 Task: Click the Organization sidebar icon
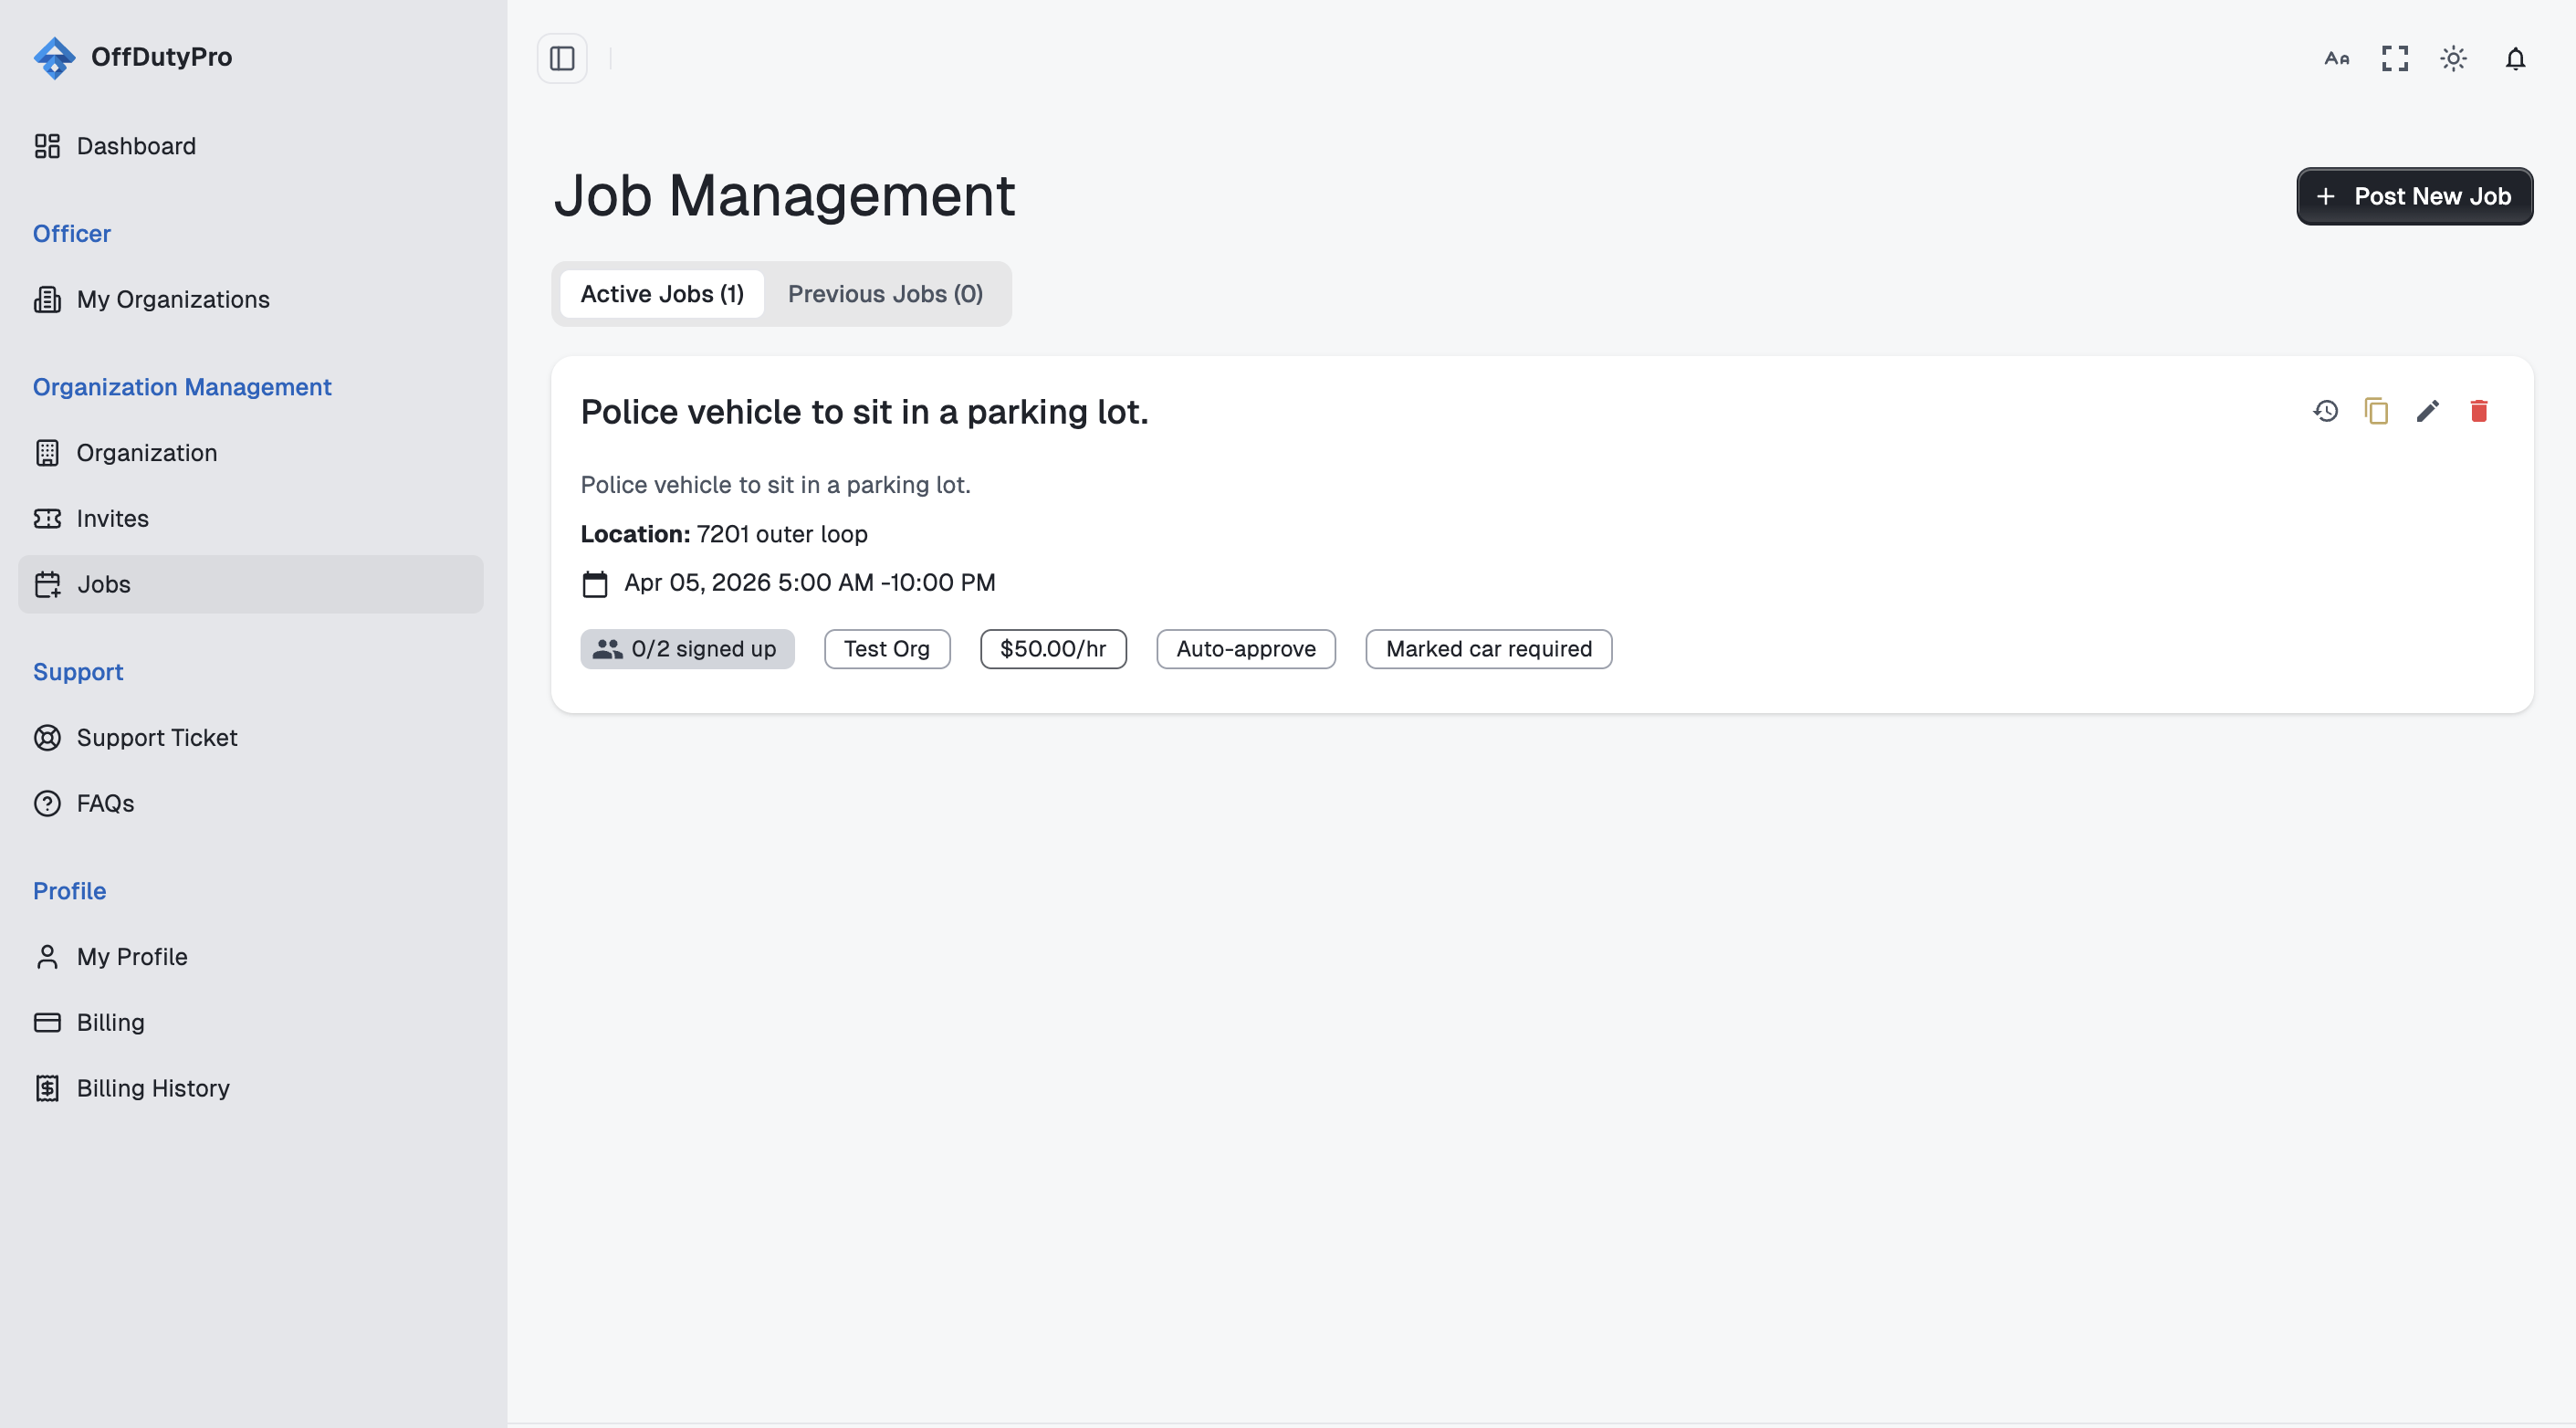(x=47, y=453)
